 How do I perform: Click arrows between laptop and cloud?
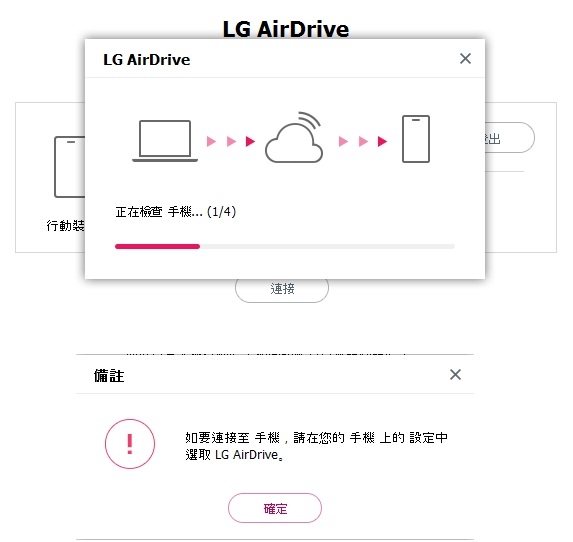click(x=231, y=141)
